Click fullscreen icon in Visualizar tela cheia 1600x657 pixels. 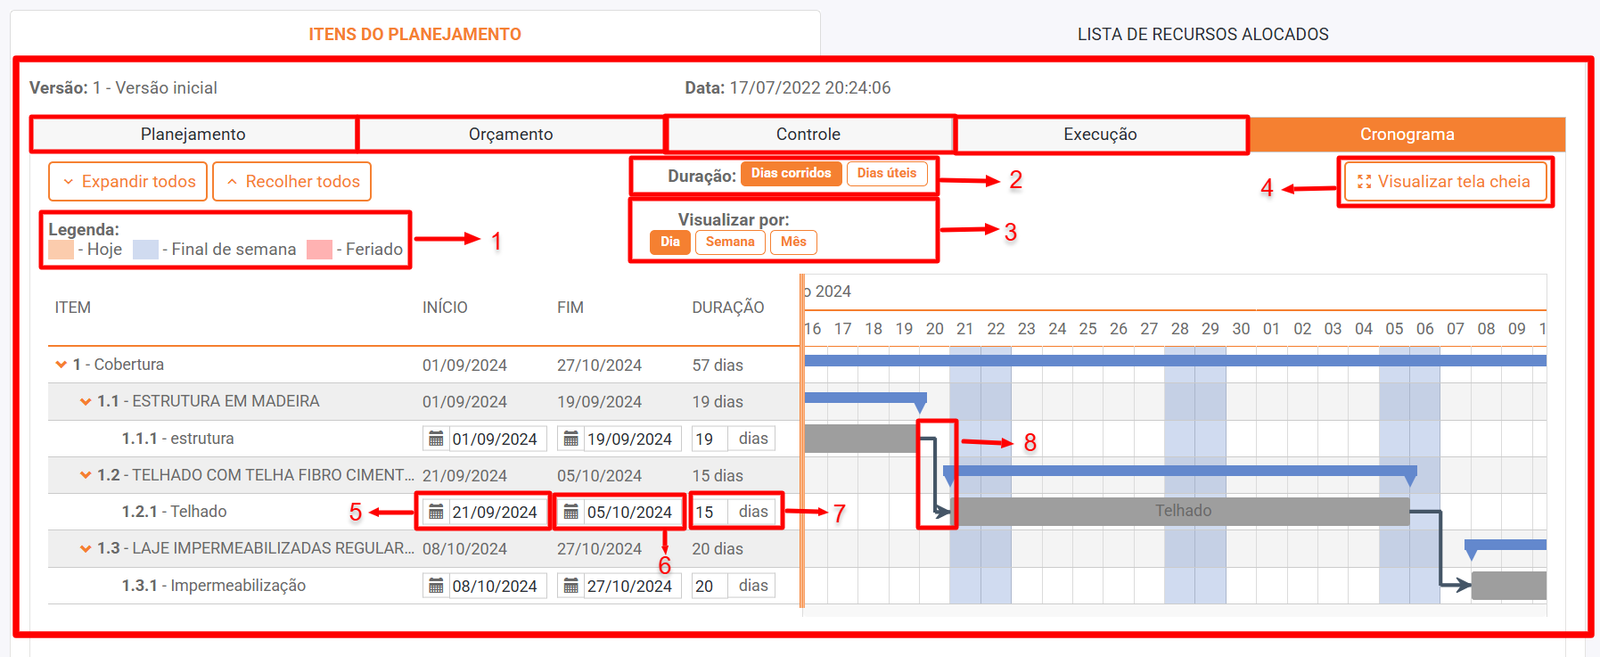pos(1364,182)
